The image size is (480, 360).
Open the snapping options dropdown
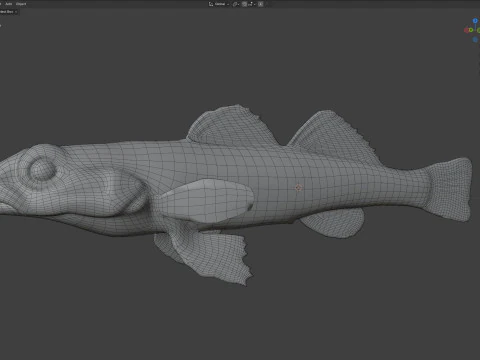click(x=252, y=4)
